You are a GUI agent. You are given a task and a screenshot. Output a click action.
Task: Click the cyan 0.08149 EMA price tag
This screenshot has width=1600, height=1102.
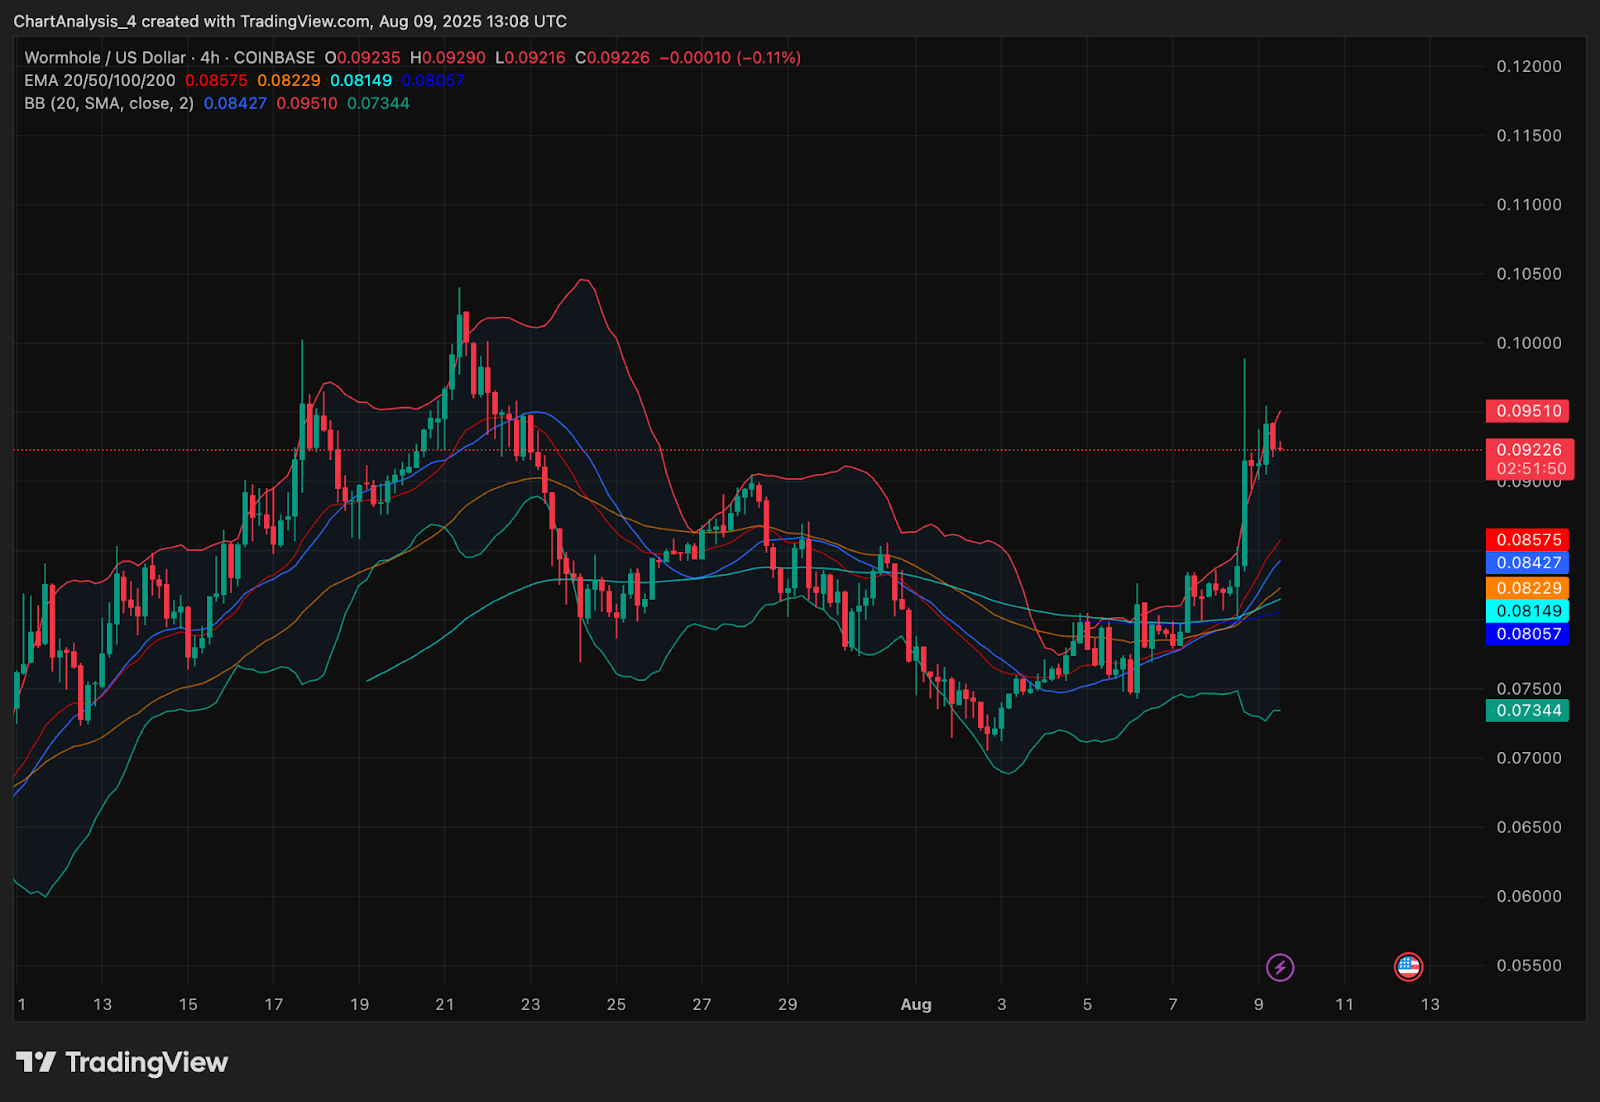click(x=1527, y=611)
